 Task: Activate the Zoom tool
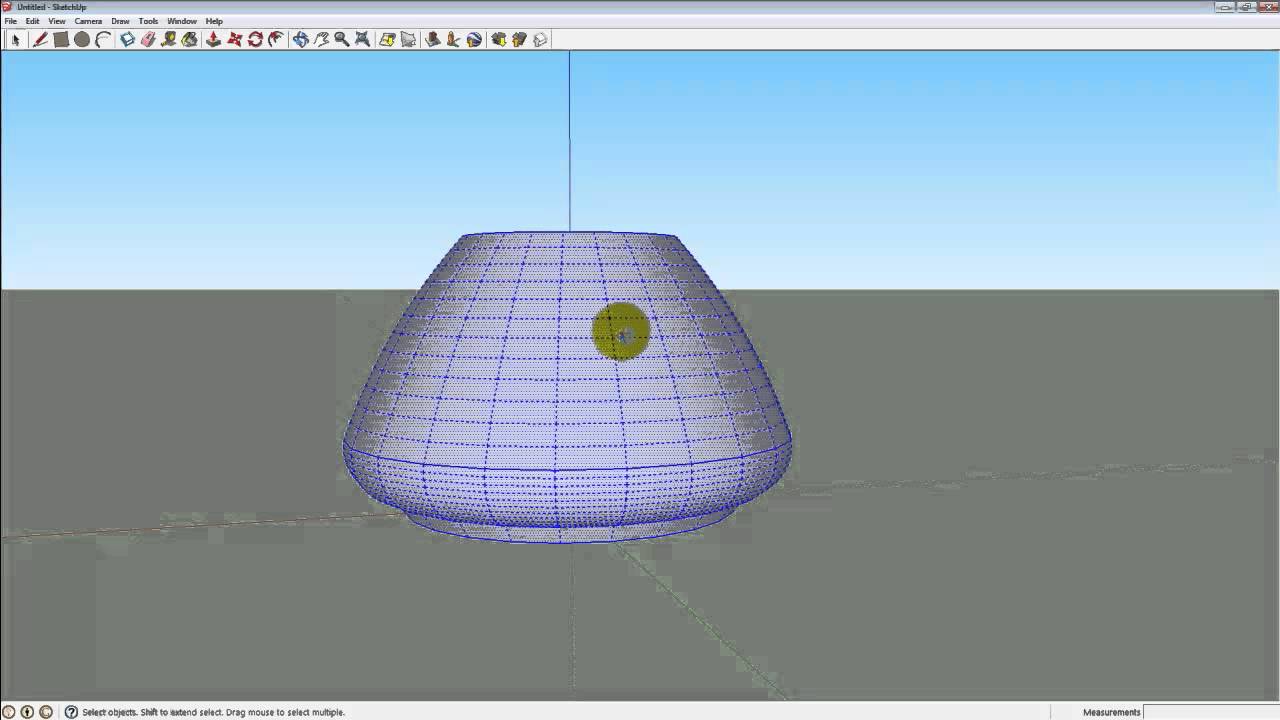tap(342, 39)
